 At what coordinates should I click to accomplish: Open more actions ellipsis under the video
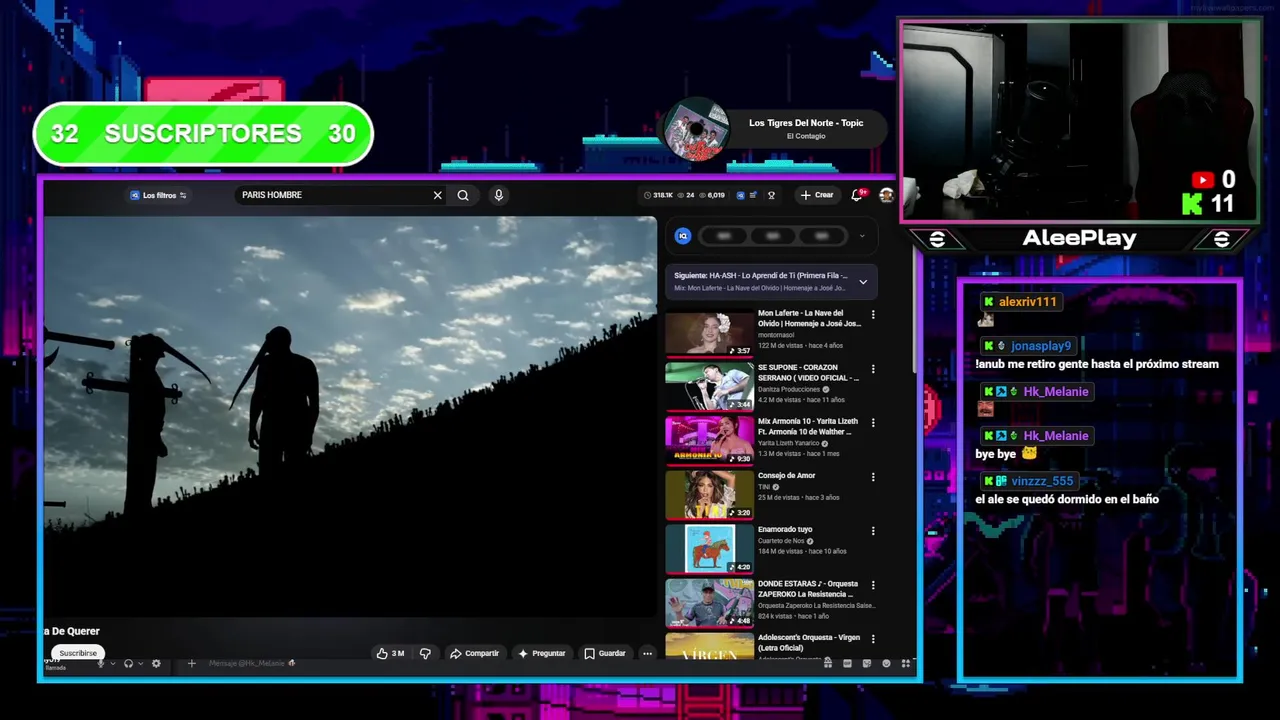pos(647,653)
